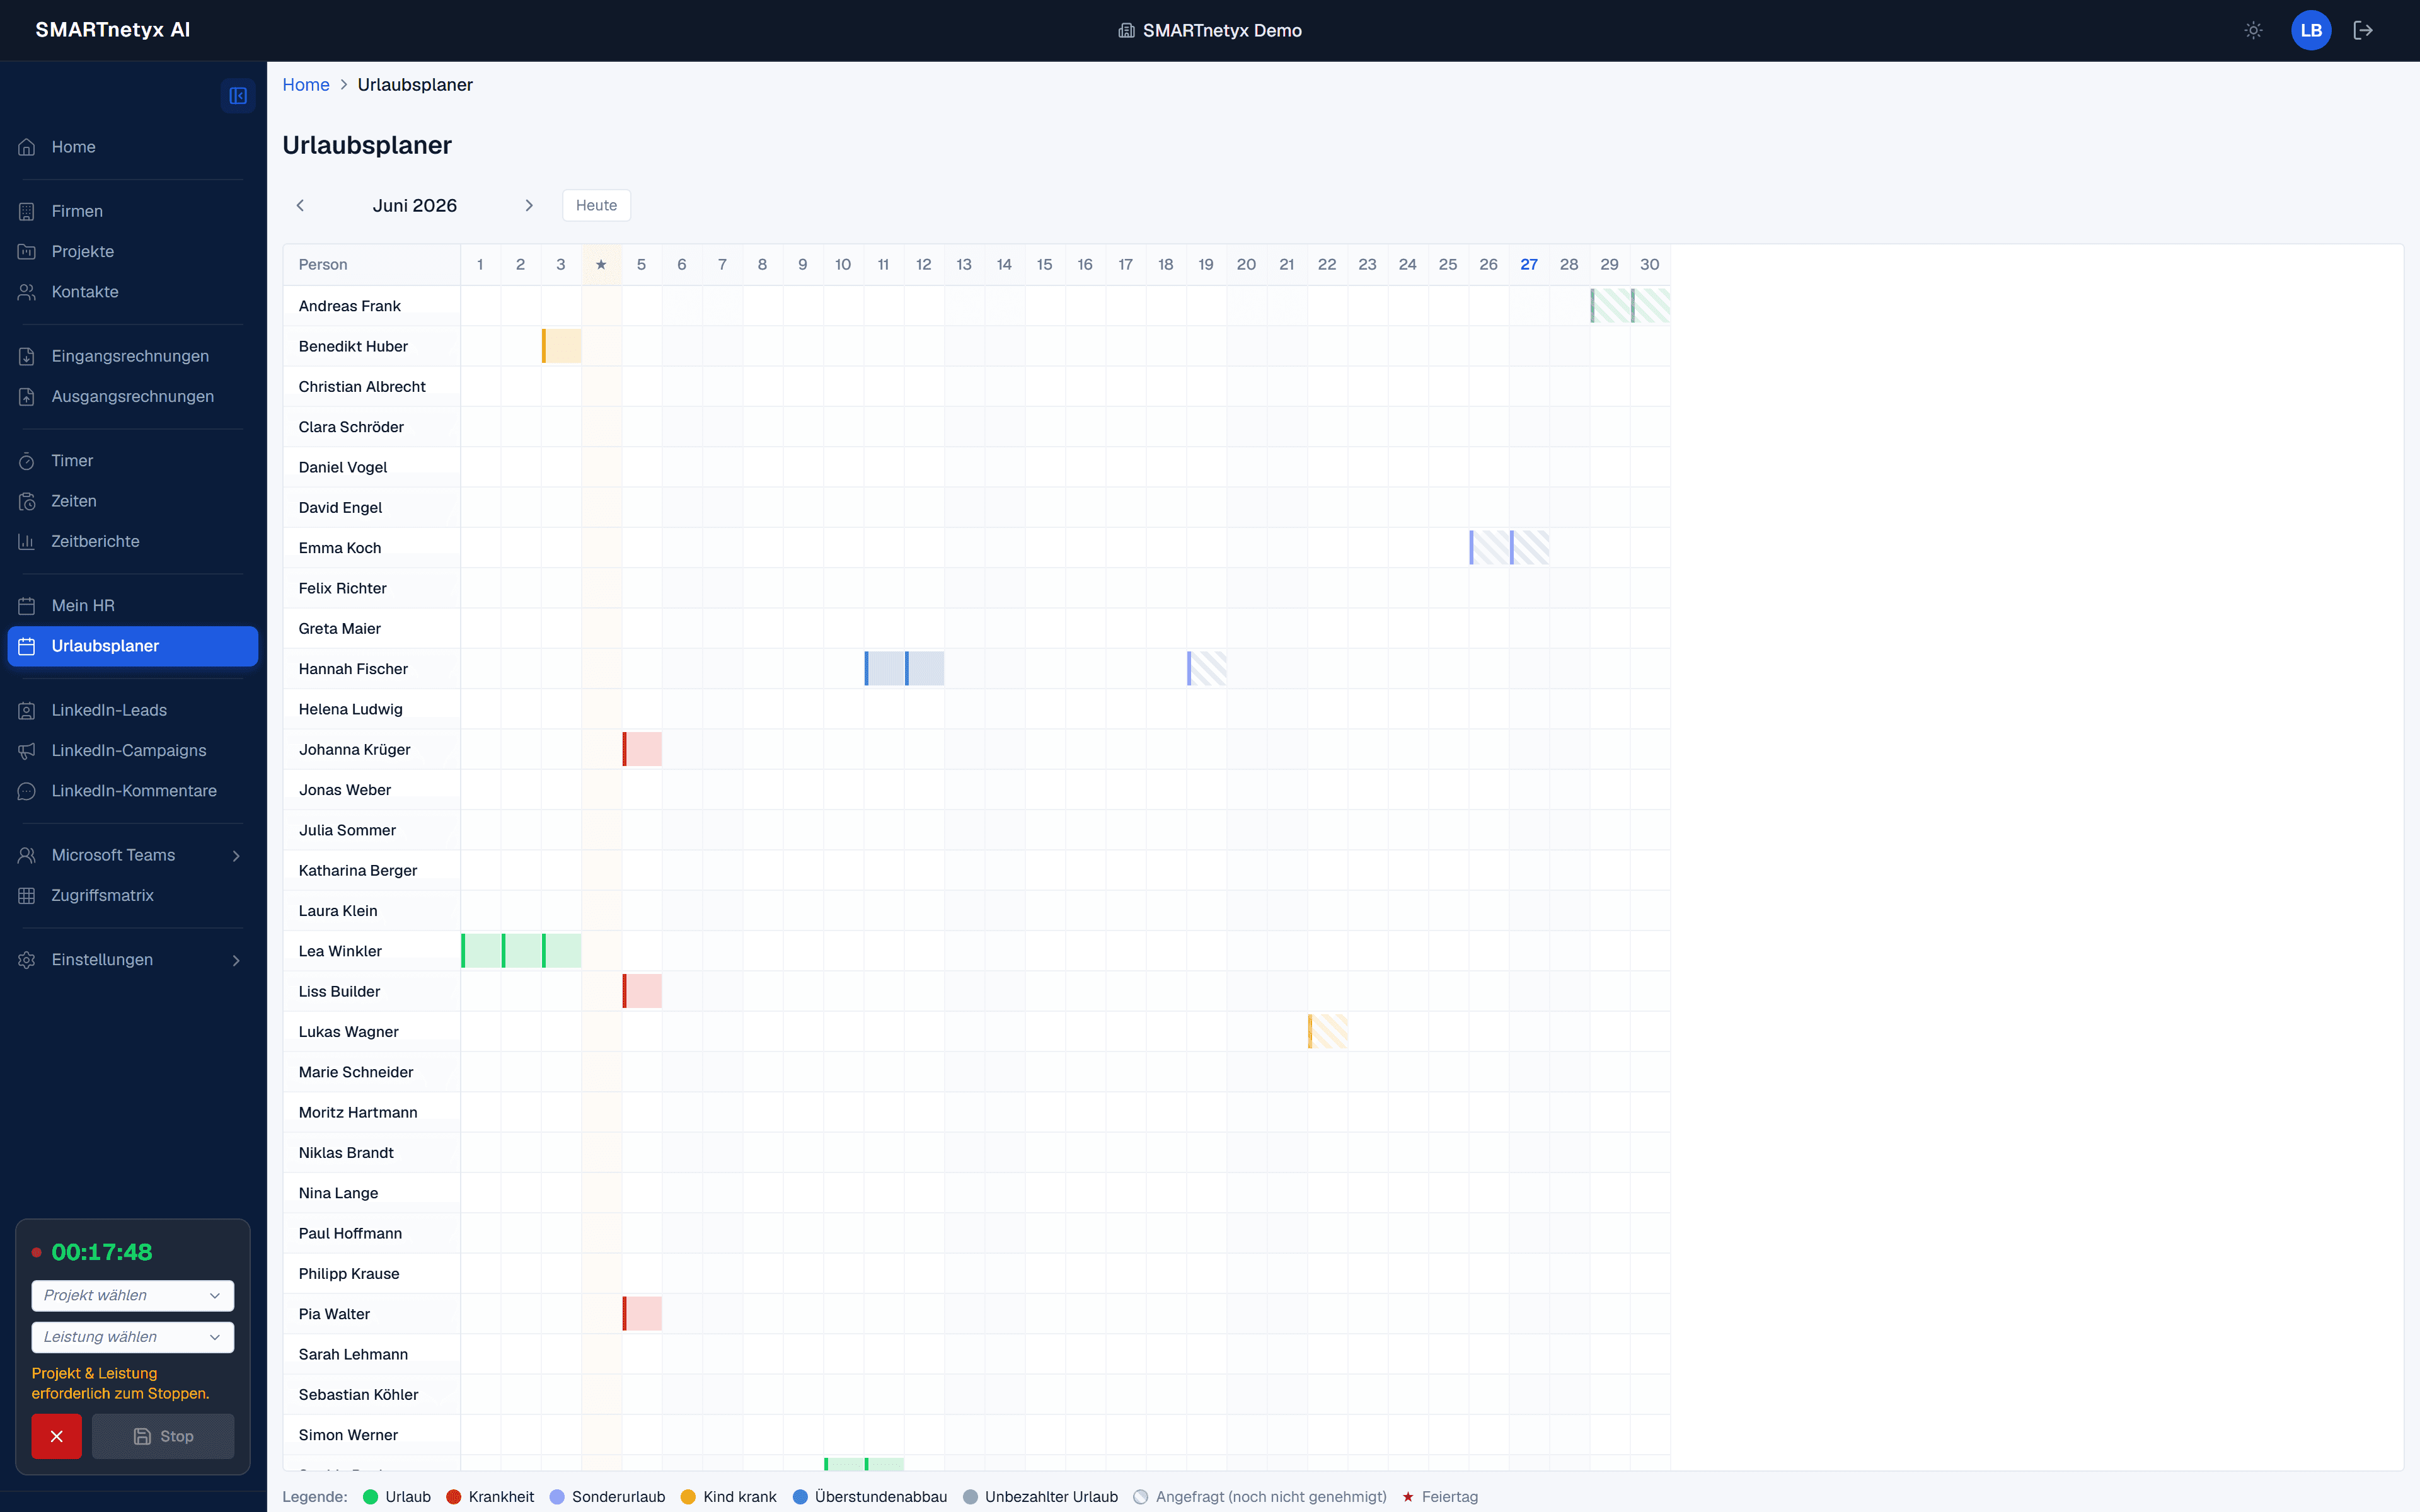Click the Zeitberichte chart icon
The width and height of the screenshot is (2420, 1512).
(27, 541)
